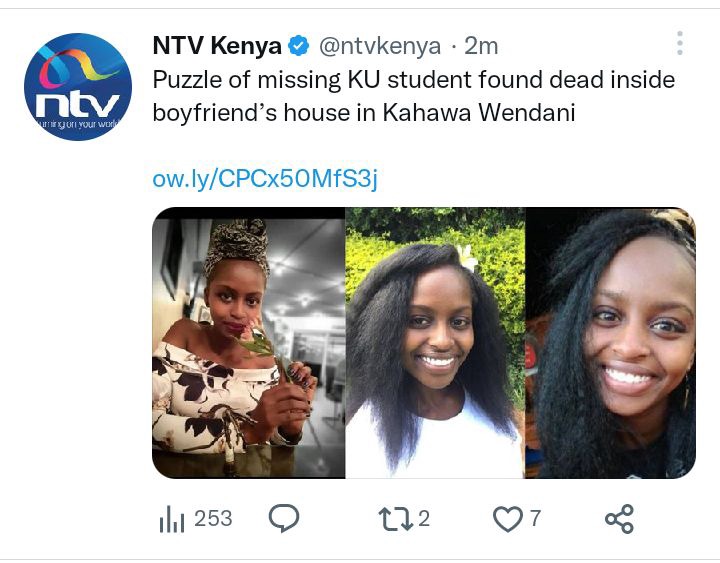720x563 pixels.
Task: Click the 253 view count
Action: tap(213, 519)
